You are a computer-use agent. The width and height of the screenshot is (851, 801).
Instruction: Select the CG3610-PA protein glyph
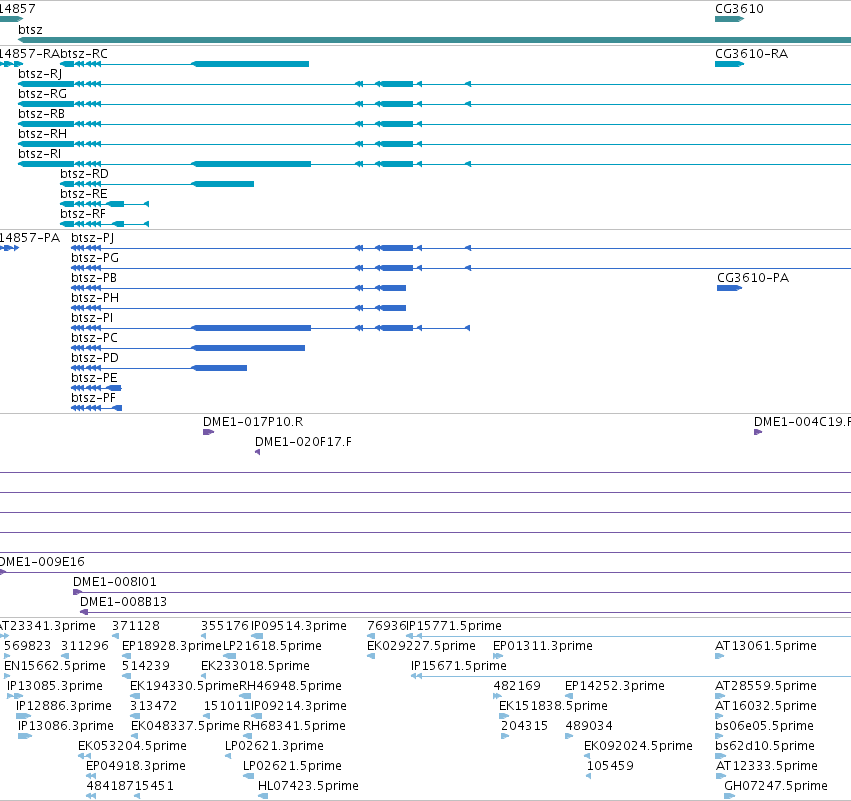point(729,288)
